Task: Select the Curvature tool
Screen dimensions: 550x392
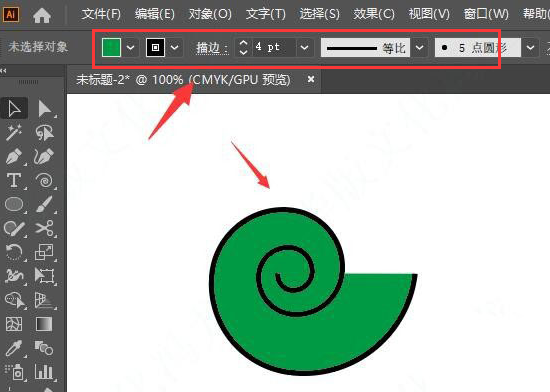Action: tap(45, 156)
